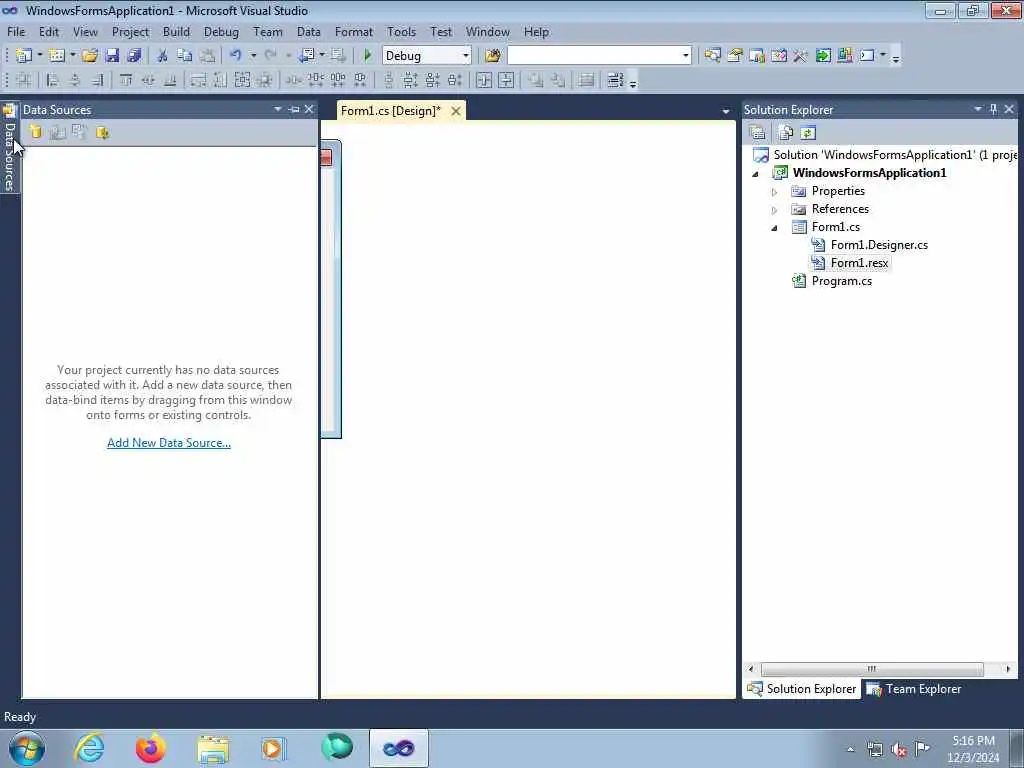The image size is (1024, 768).
Task: Click the Align Lefts layout icon
Action: pyautogui.click(x=53, y=80)
